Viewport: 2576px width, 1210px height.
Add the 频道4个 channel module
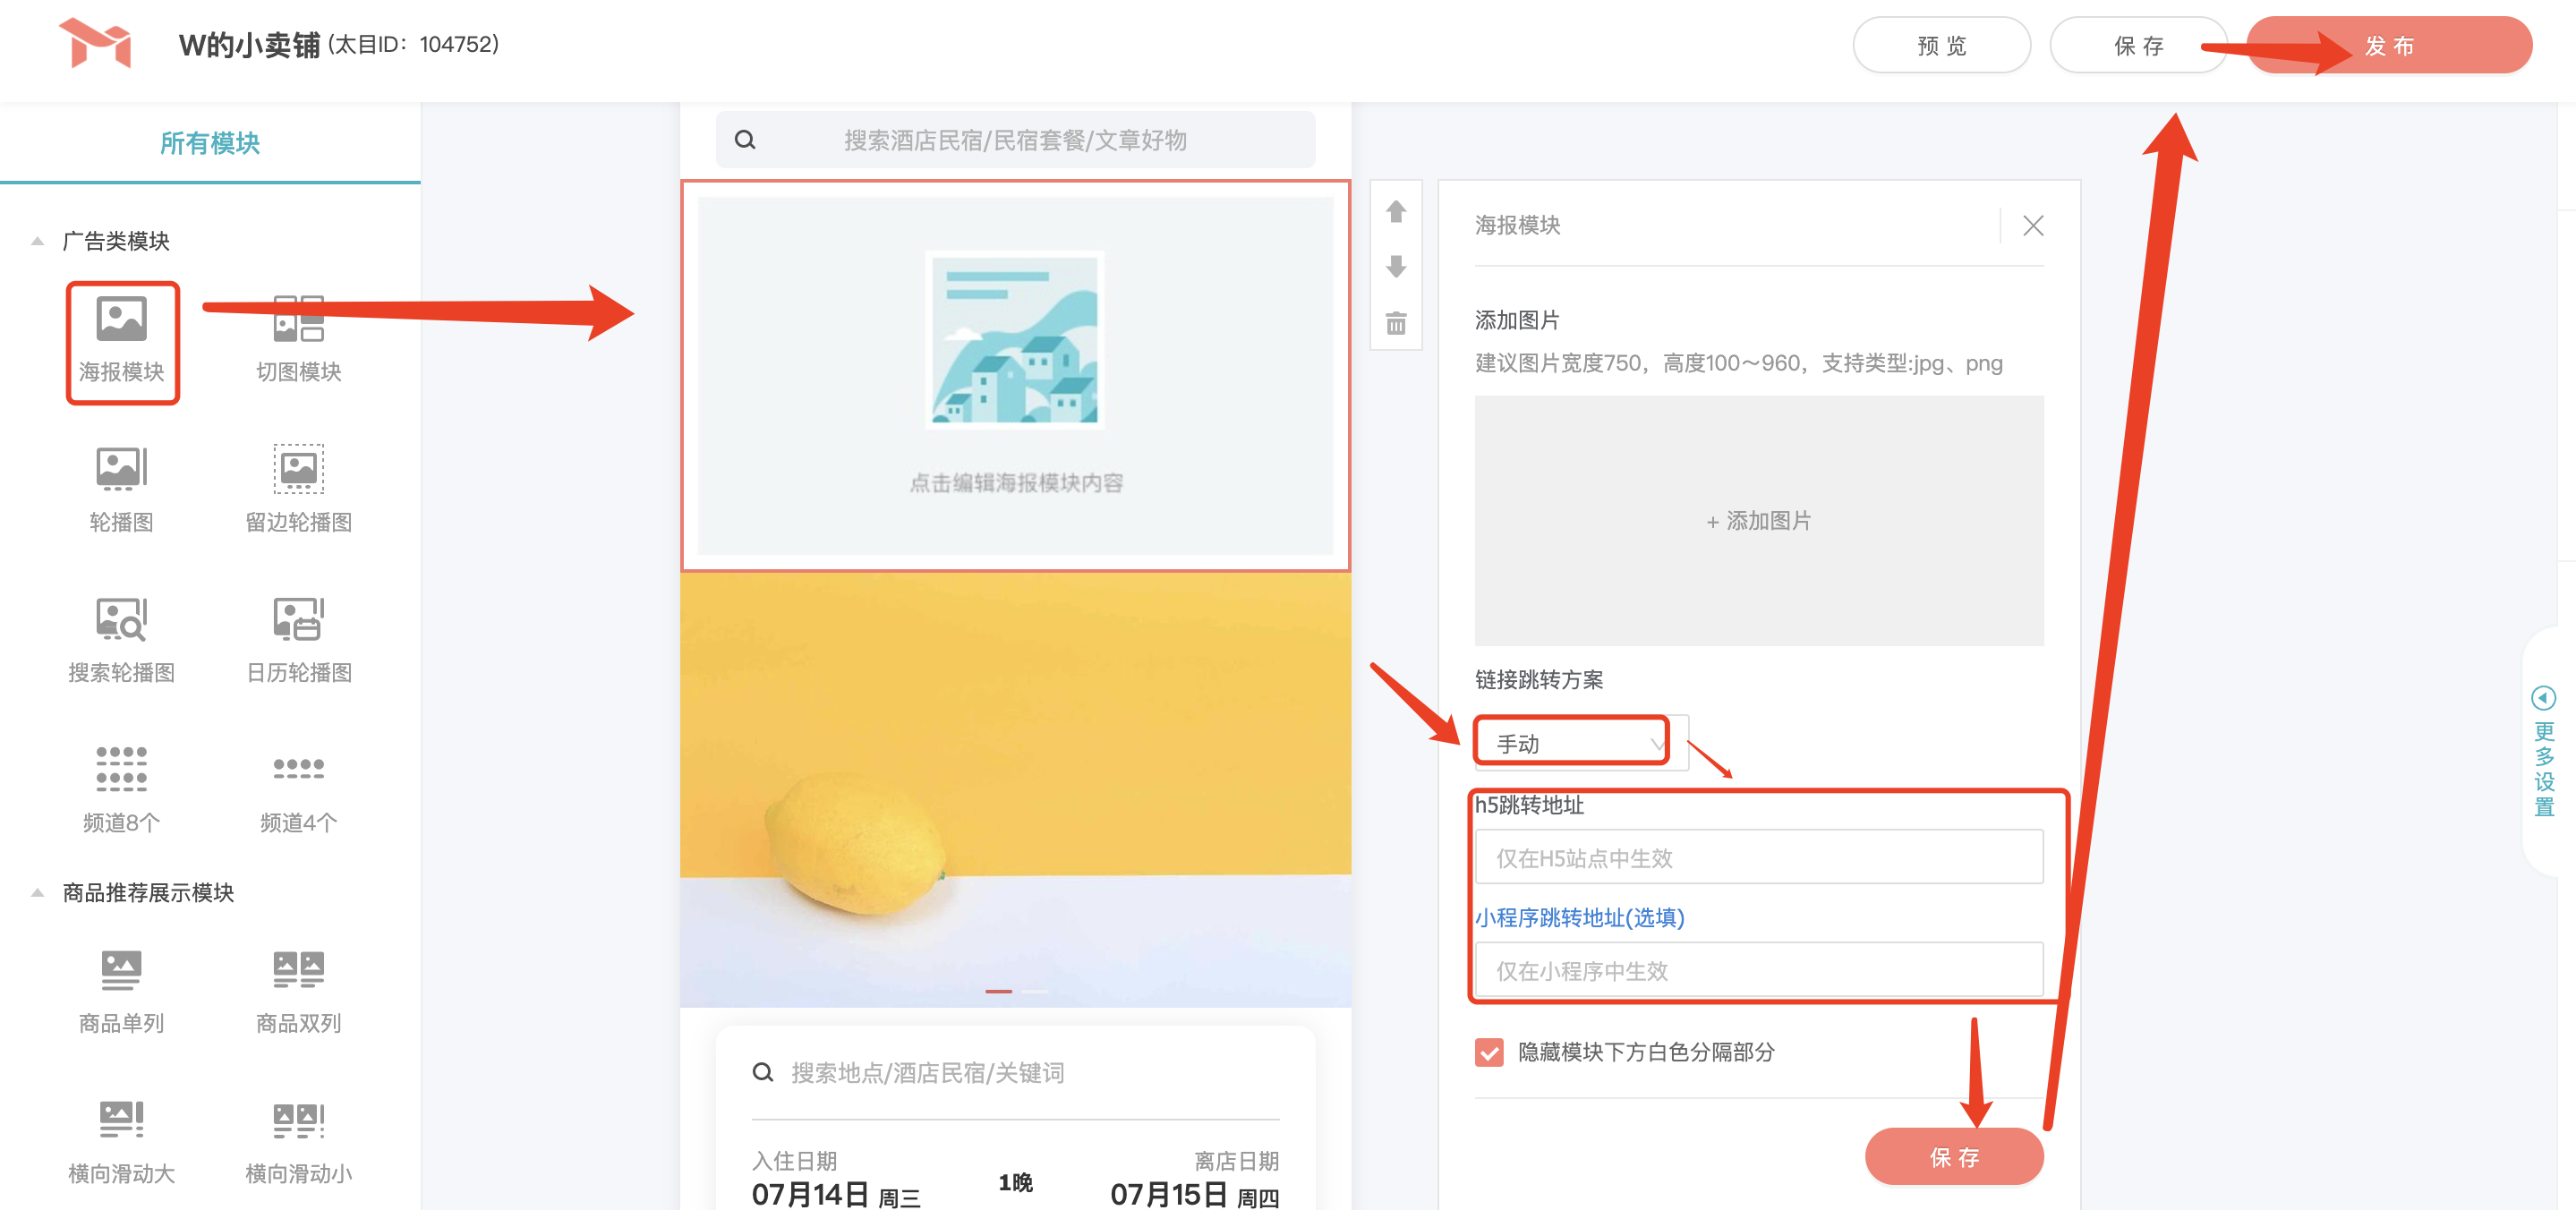[298, 768]
